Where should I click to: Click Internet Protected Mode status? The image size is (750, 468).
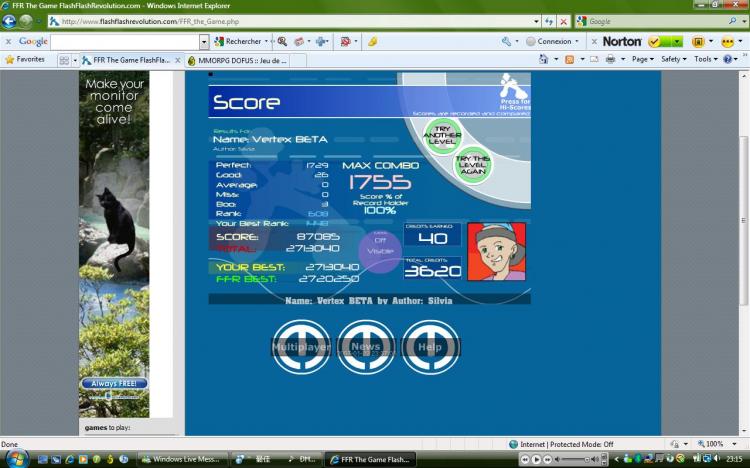click(x=562, y=444)
